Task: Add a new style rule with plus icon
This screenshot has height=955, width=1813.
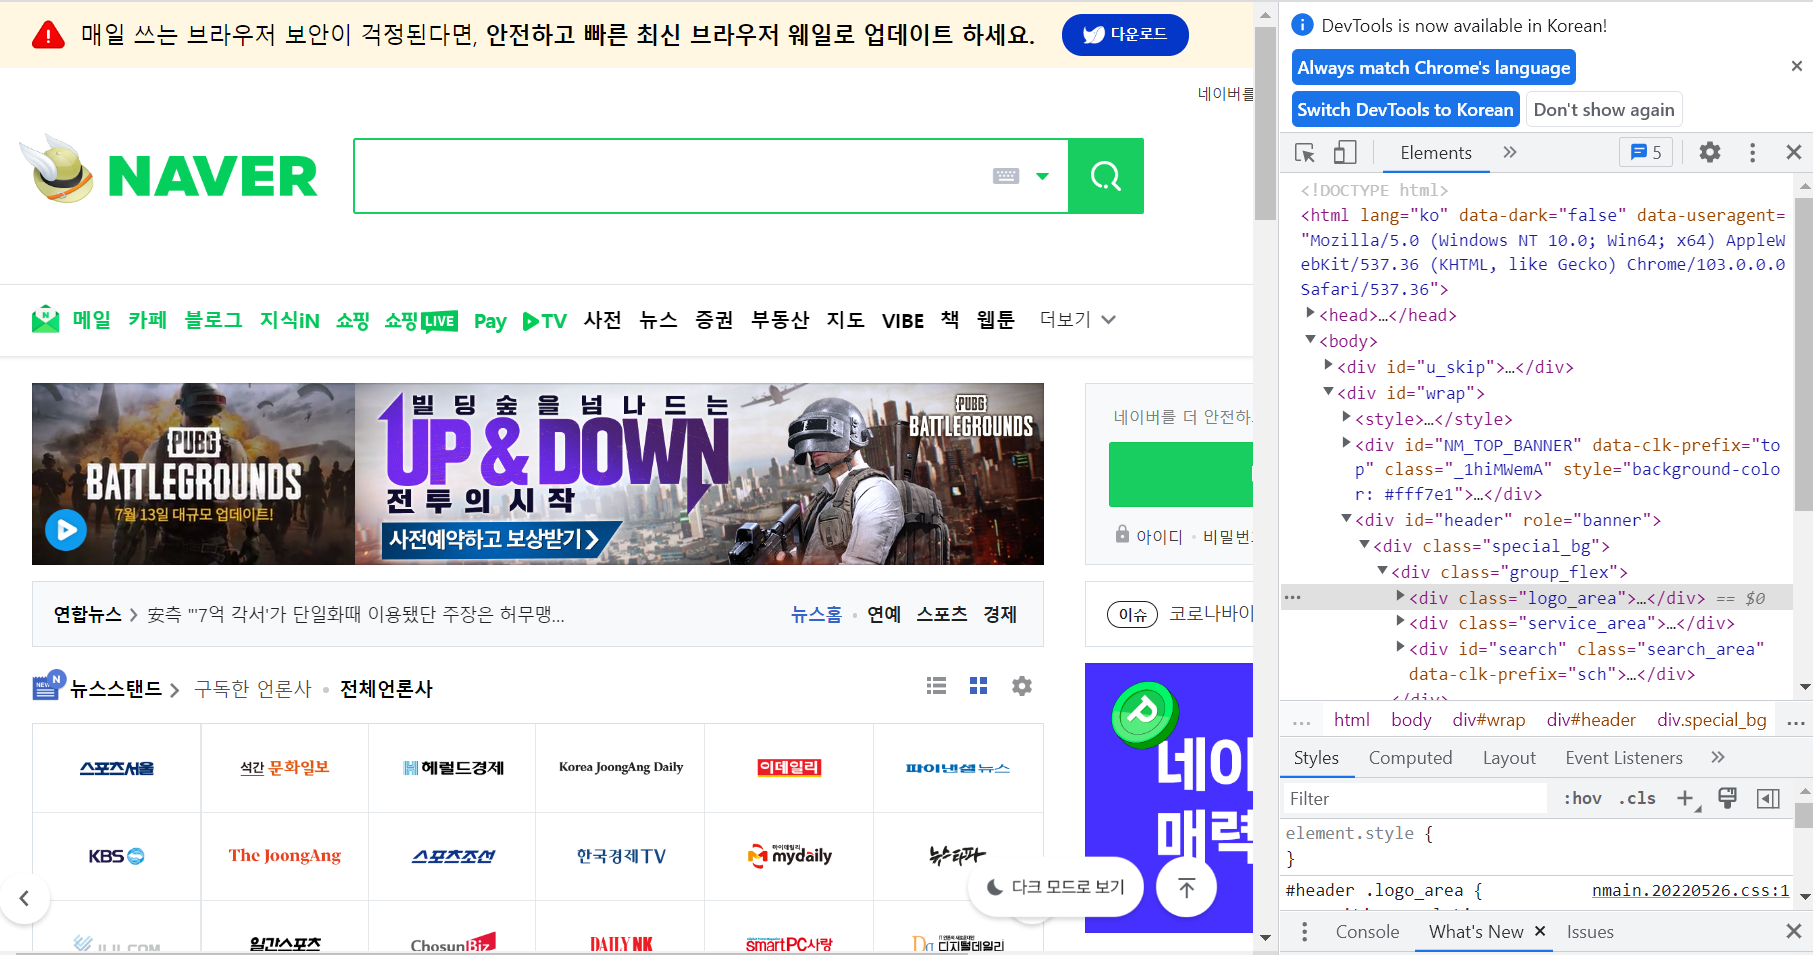Action: pos(1687,798)
